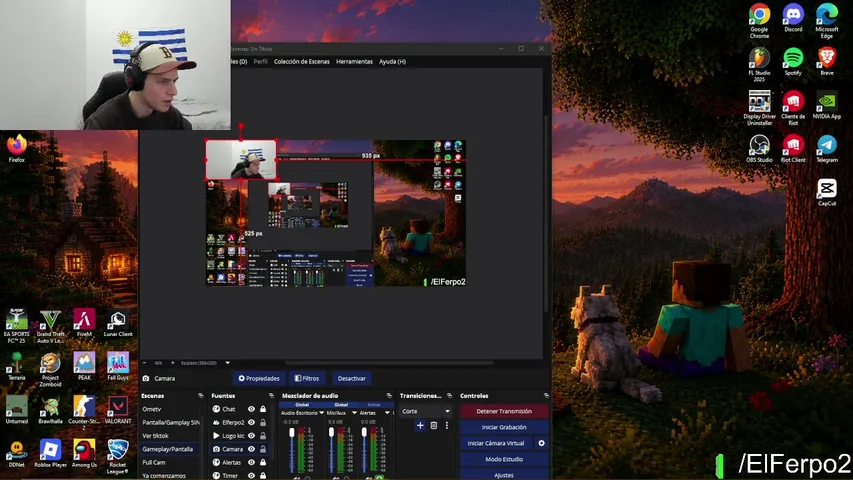Click the Mic/Aux volume fader

pos(331,432)
